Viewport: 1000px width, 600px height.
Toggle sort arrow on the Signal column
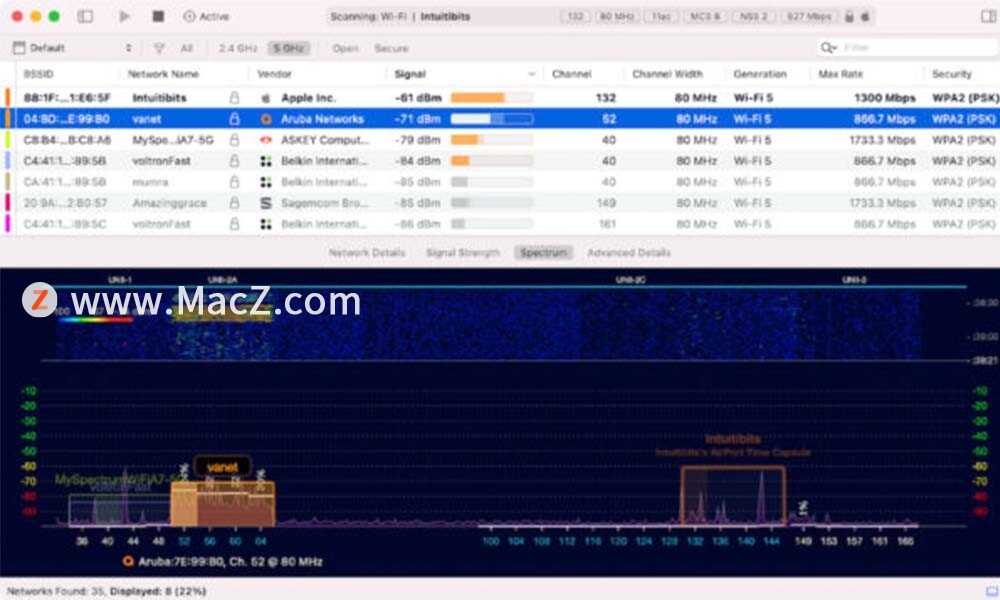coord(531,75)
